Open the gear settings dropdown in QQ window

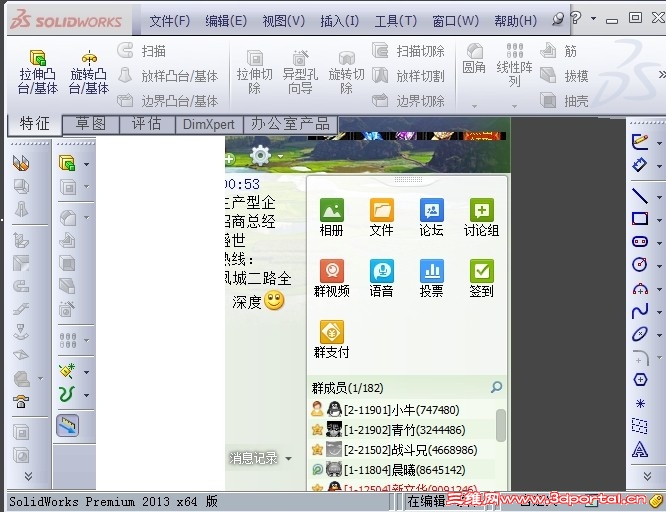pyautogui.click(x=281, y=156)
